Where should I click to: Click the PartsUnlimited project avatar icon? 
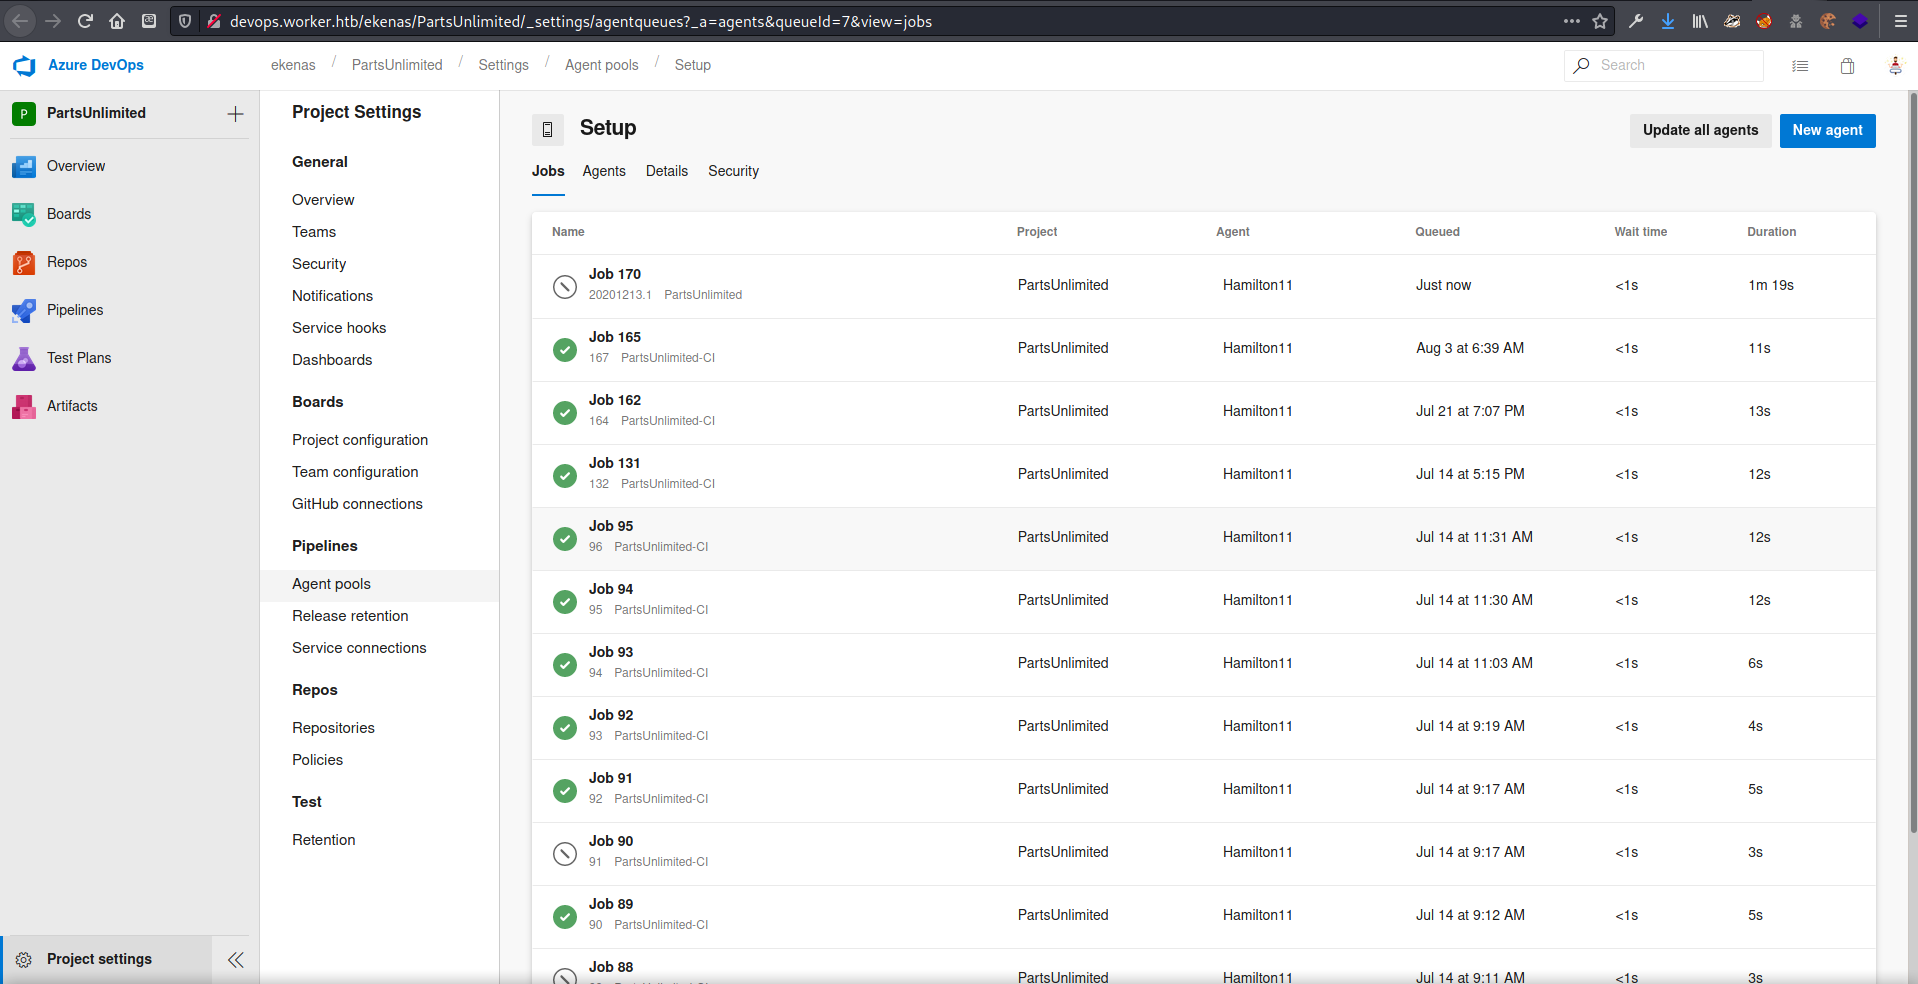pos(24,114)
